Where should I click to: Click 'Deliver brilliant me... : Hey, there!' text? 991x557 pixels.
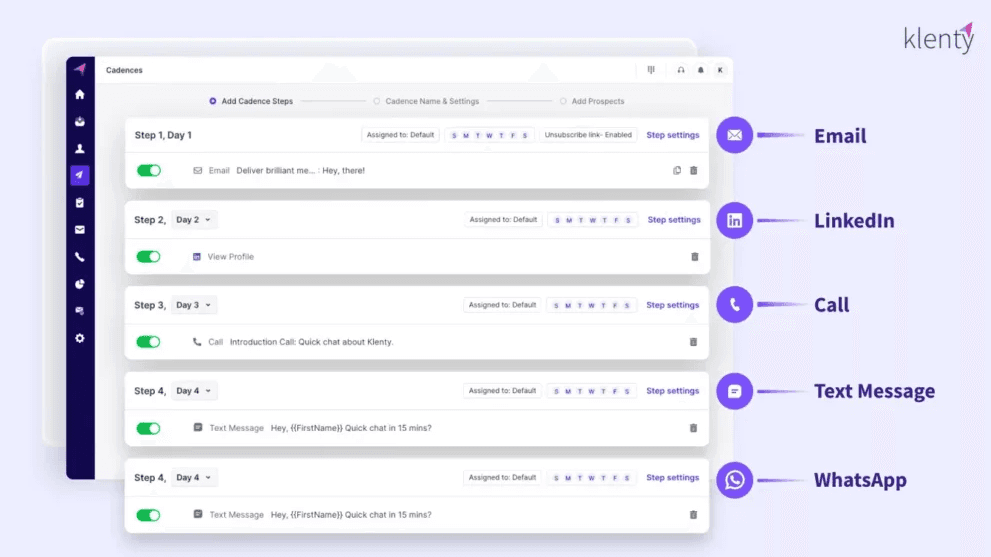click(300, 170)
